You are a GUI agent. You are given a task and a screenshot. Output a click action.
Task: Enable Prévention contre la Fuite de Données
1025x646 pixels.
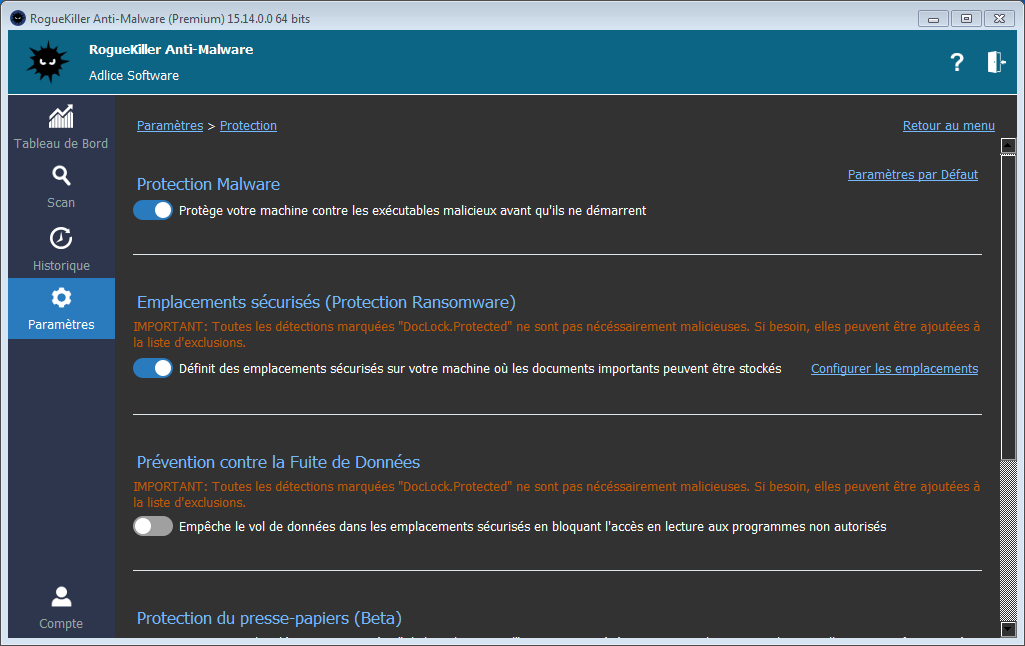(x=153, y=526)
